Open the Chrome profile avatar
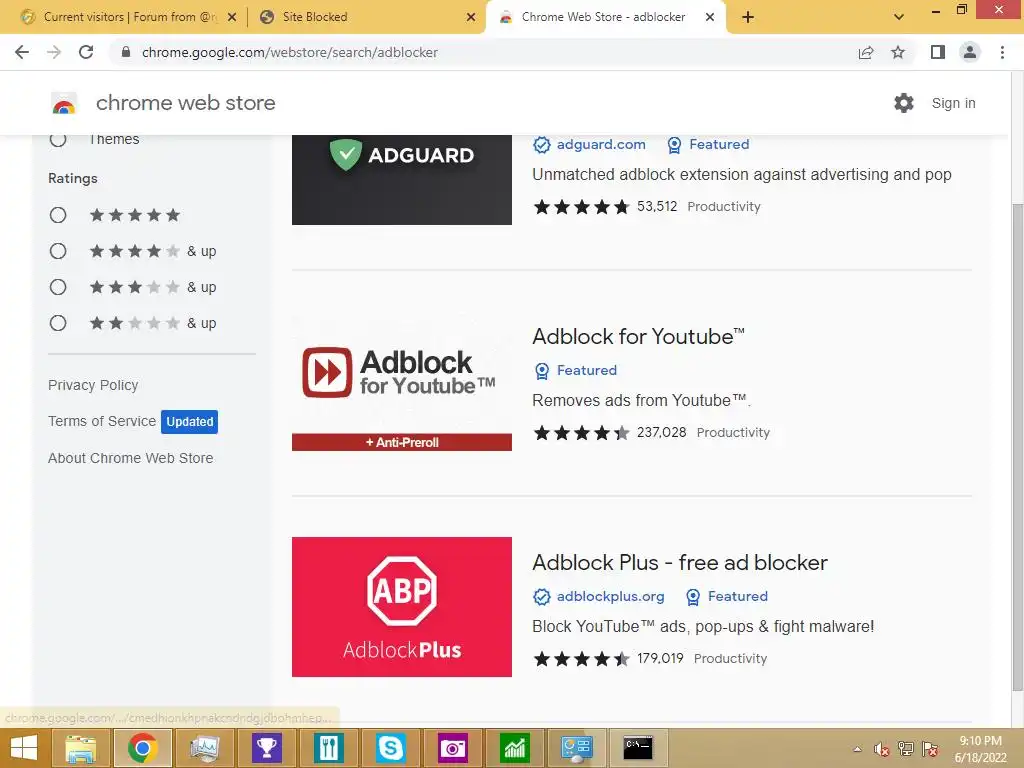 pos(970,52)
